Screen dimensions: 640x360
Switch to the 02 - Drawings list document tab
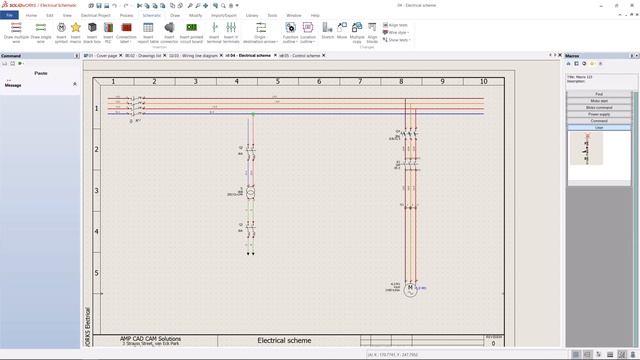tap(143, 56)
